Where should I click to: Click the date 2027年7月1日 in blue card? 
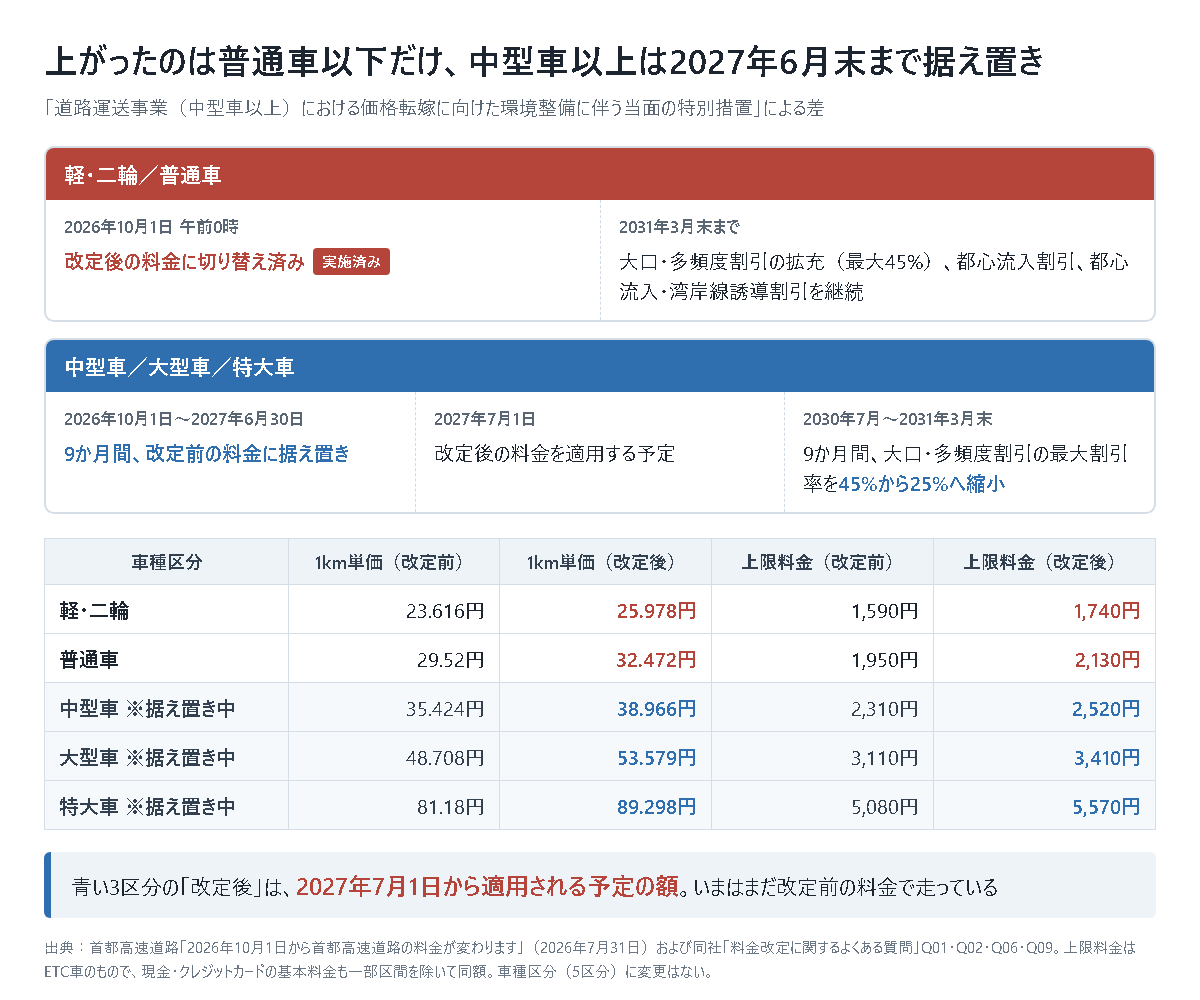tap(484, 419)
